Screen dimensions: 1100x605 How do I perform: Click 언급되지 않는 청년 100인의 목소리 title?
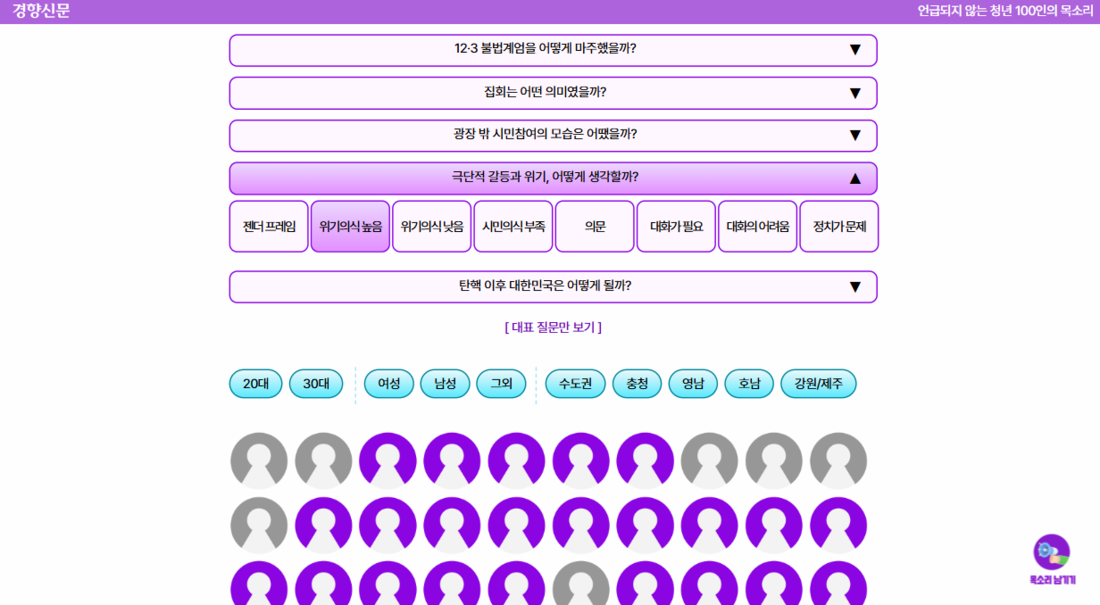(1005, 11)
